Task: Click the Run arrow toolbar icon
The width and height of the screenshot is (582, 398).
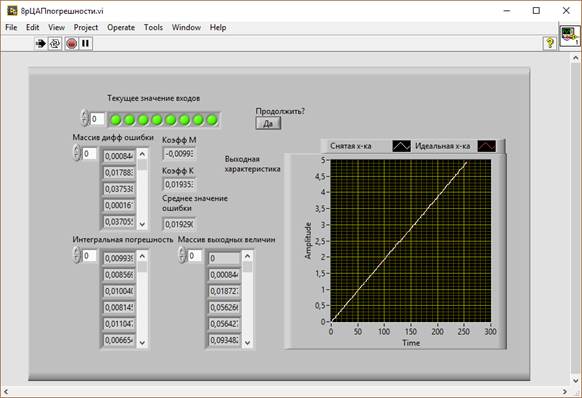Action: [x=40, y=43]
